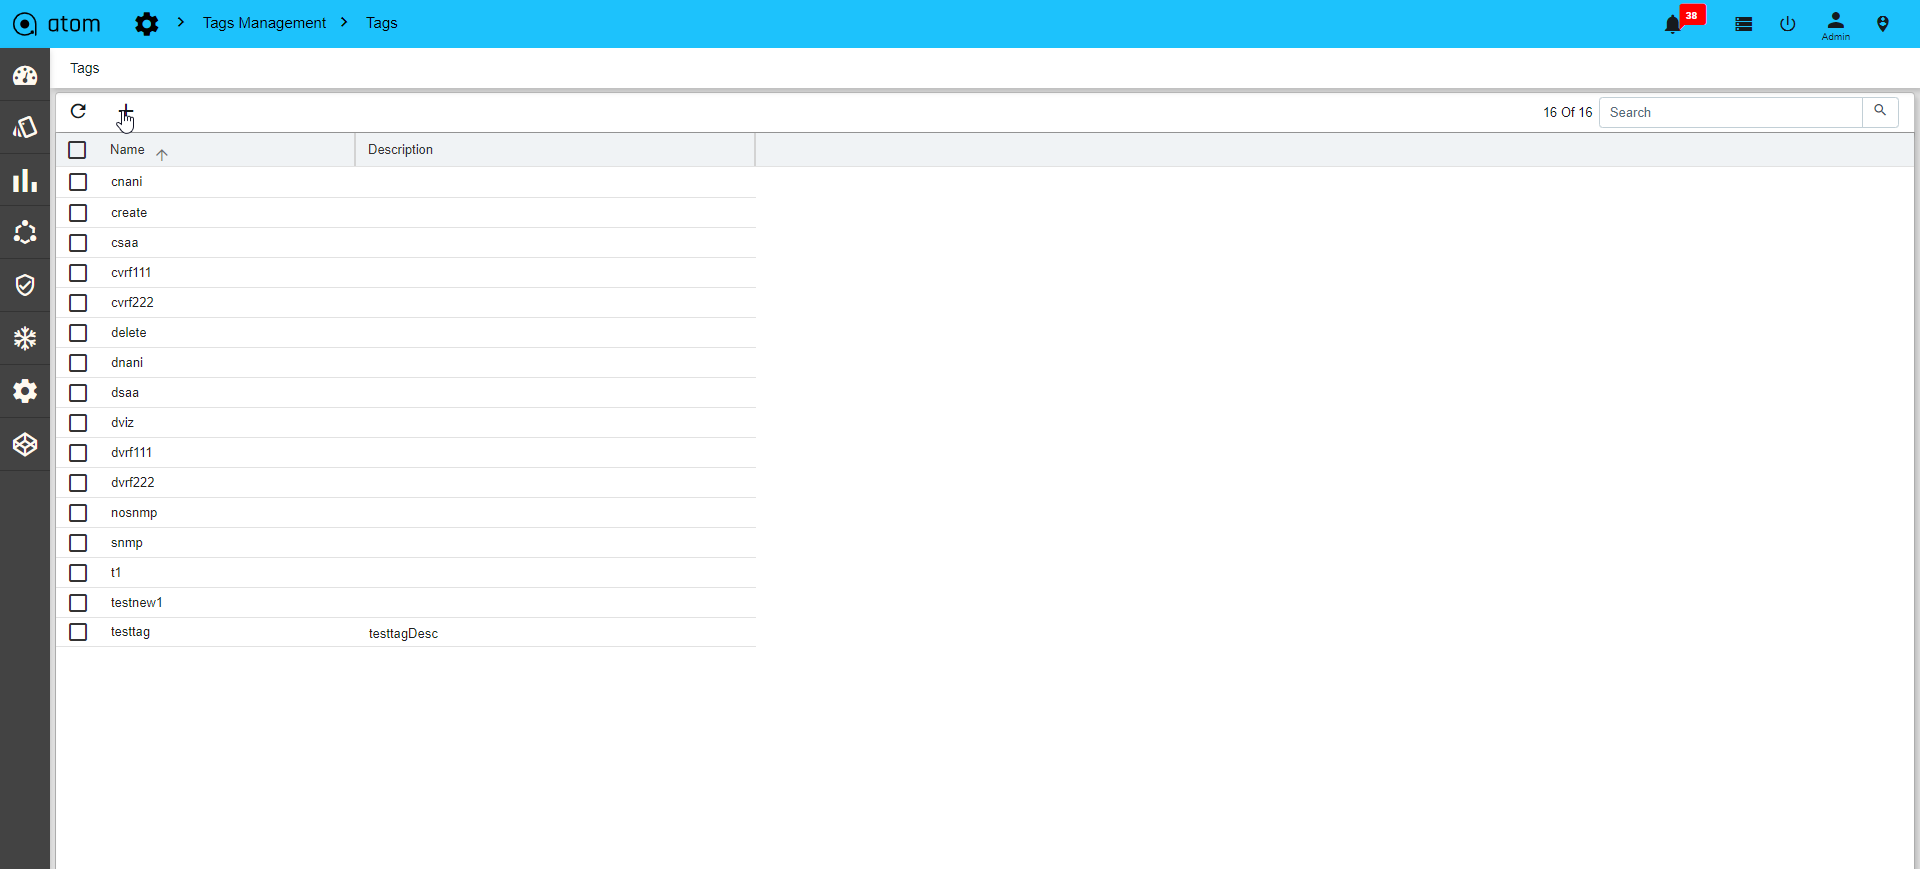1920x869 pixels.
Task: Select the testnew1 tag name
Action: pyautogui.click(x=137, y=603)
